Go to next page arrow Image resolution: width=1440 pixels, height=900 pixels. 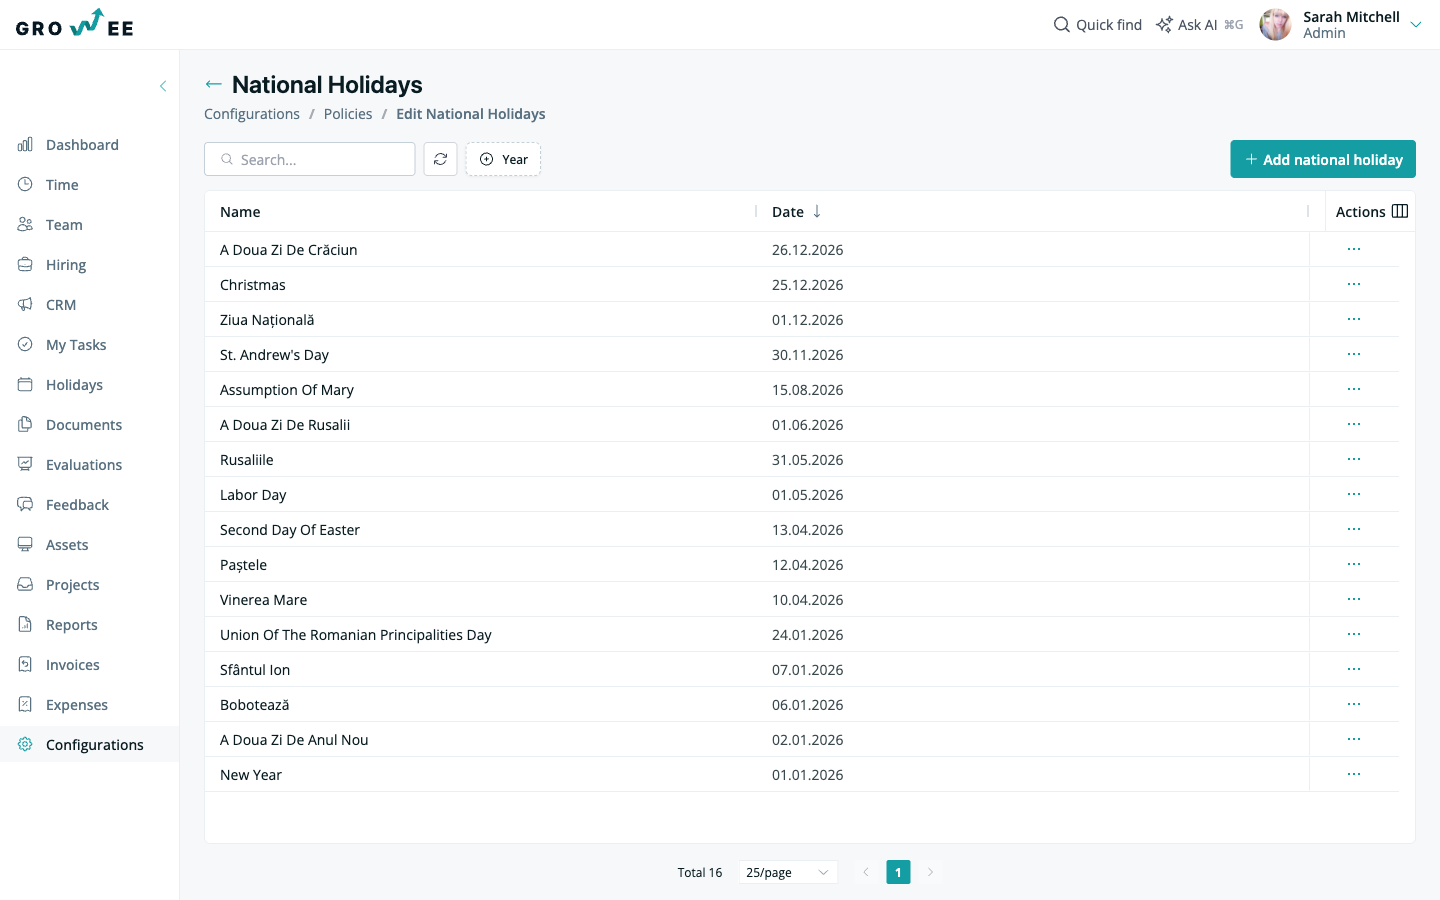coord(930,872)
